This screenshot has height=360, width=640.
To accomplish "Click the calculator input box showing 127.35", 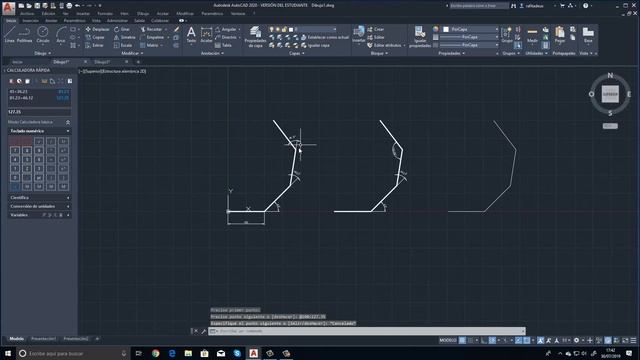I will pyautogui.click(x=39, y=112).
